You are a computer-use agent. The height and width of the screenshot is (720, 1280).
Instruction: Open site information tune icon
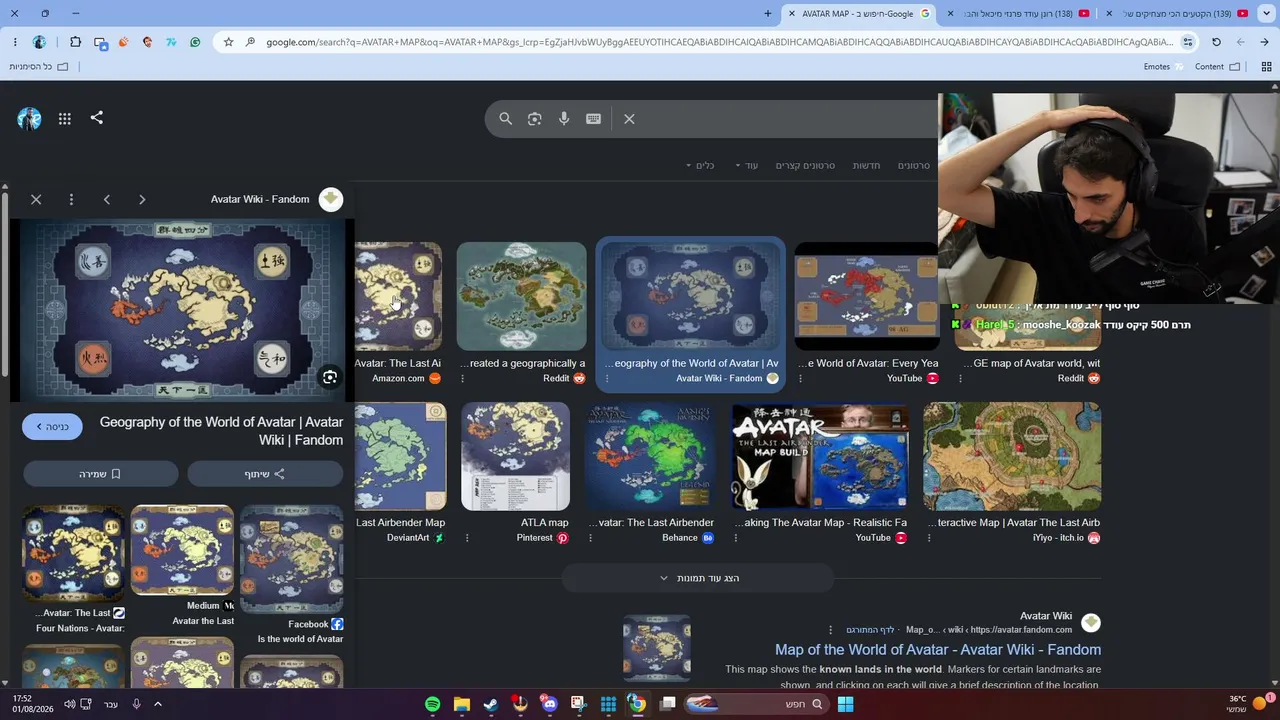(1188, 42)
